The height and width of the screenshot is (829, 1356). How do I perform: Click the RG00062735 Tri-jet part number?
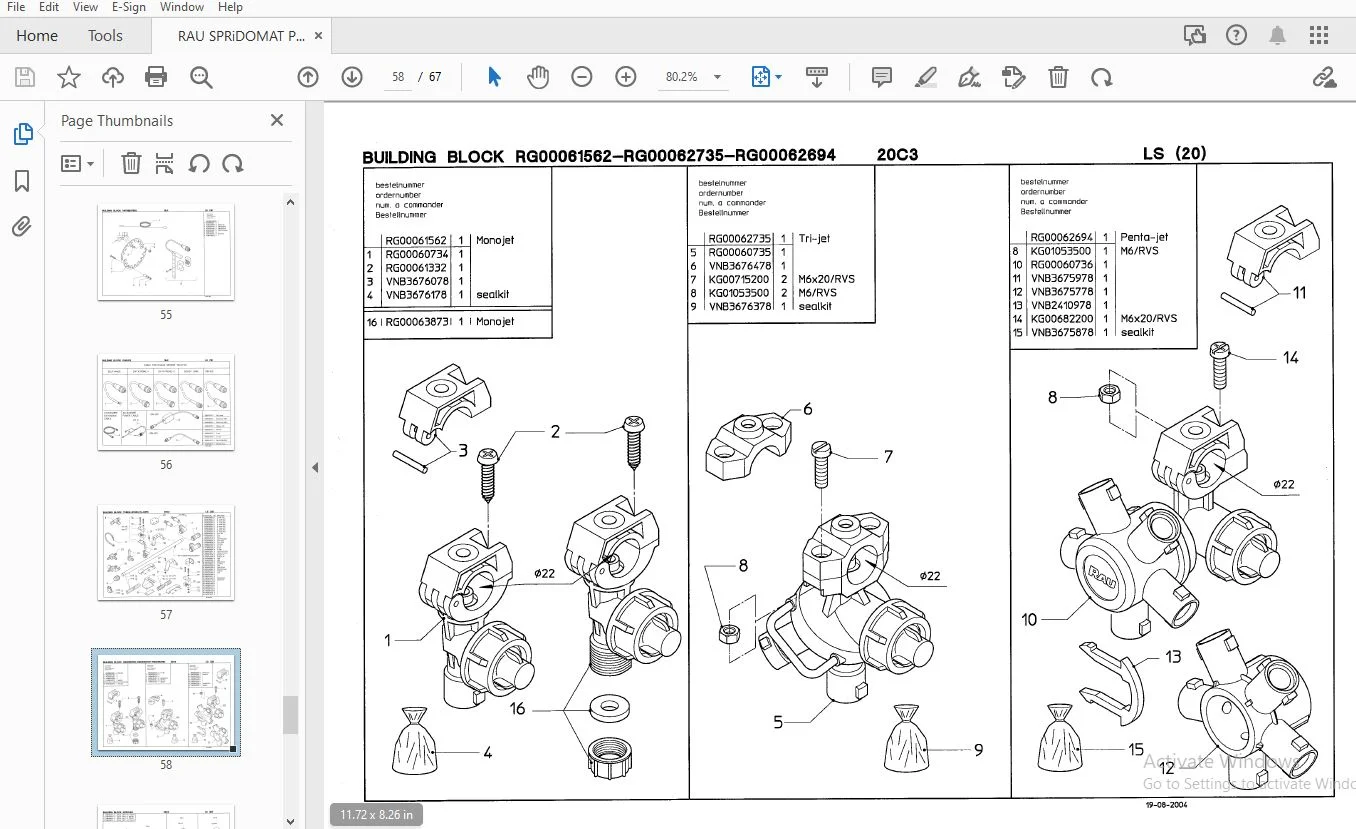coord(740,238)
